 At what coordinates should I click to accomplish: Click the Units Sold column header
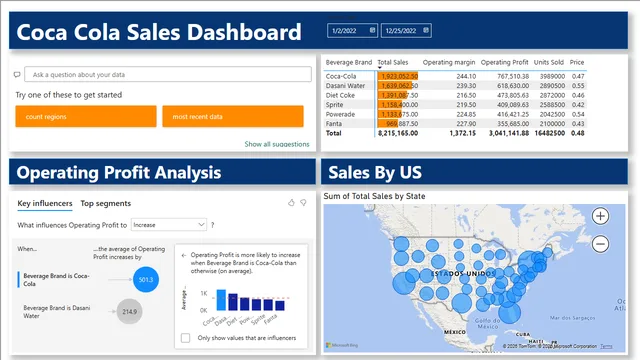(x=549, y=62)
